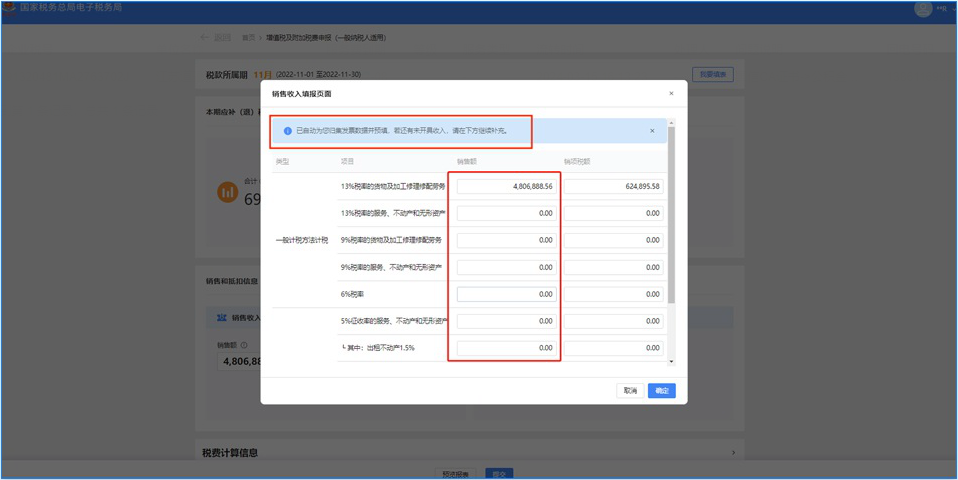Select the 出租不动产1.5% sales amount field

coord(506,348)
